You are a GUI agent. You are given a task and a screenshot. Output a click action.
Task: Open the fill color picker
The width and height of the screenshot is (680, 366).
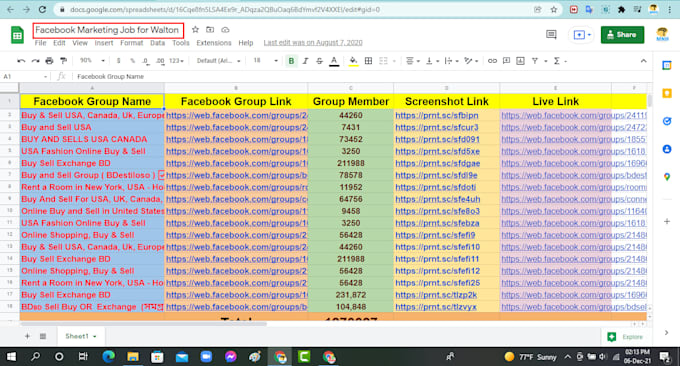[353, 61]
